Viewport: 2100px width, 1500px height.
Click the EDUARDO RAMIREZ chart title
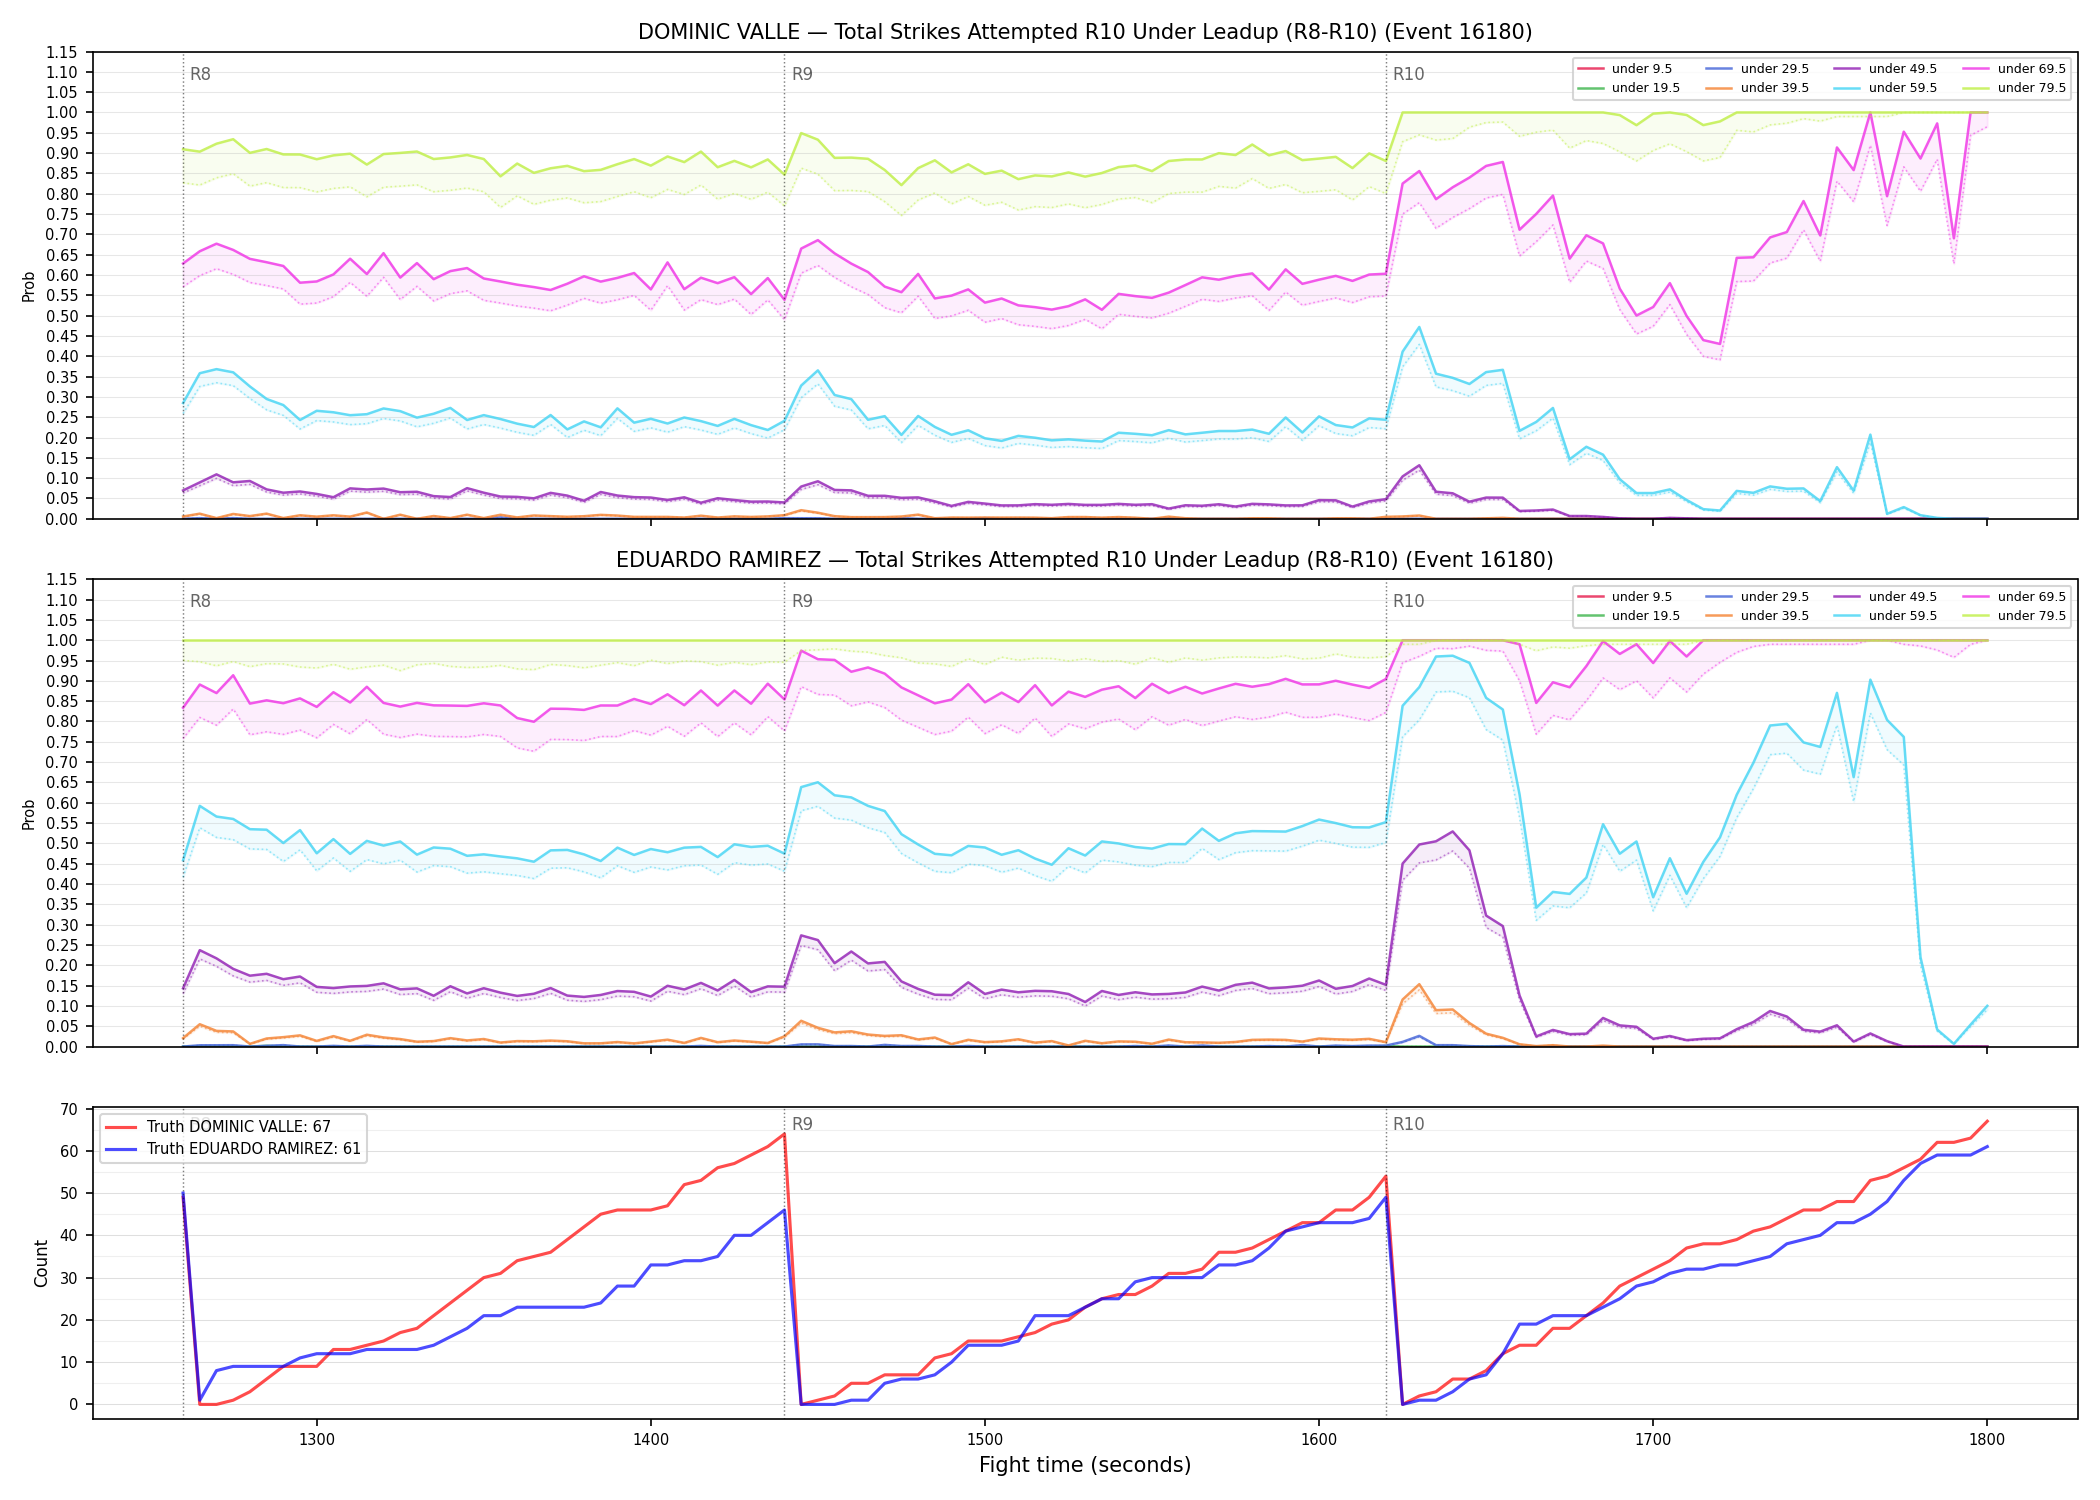1085,560
